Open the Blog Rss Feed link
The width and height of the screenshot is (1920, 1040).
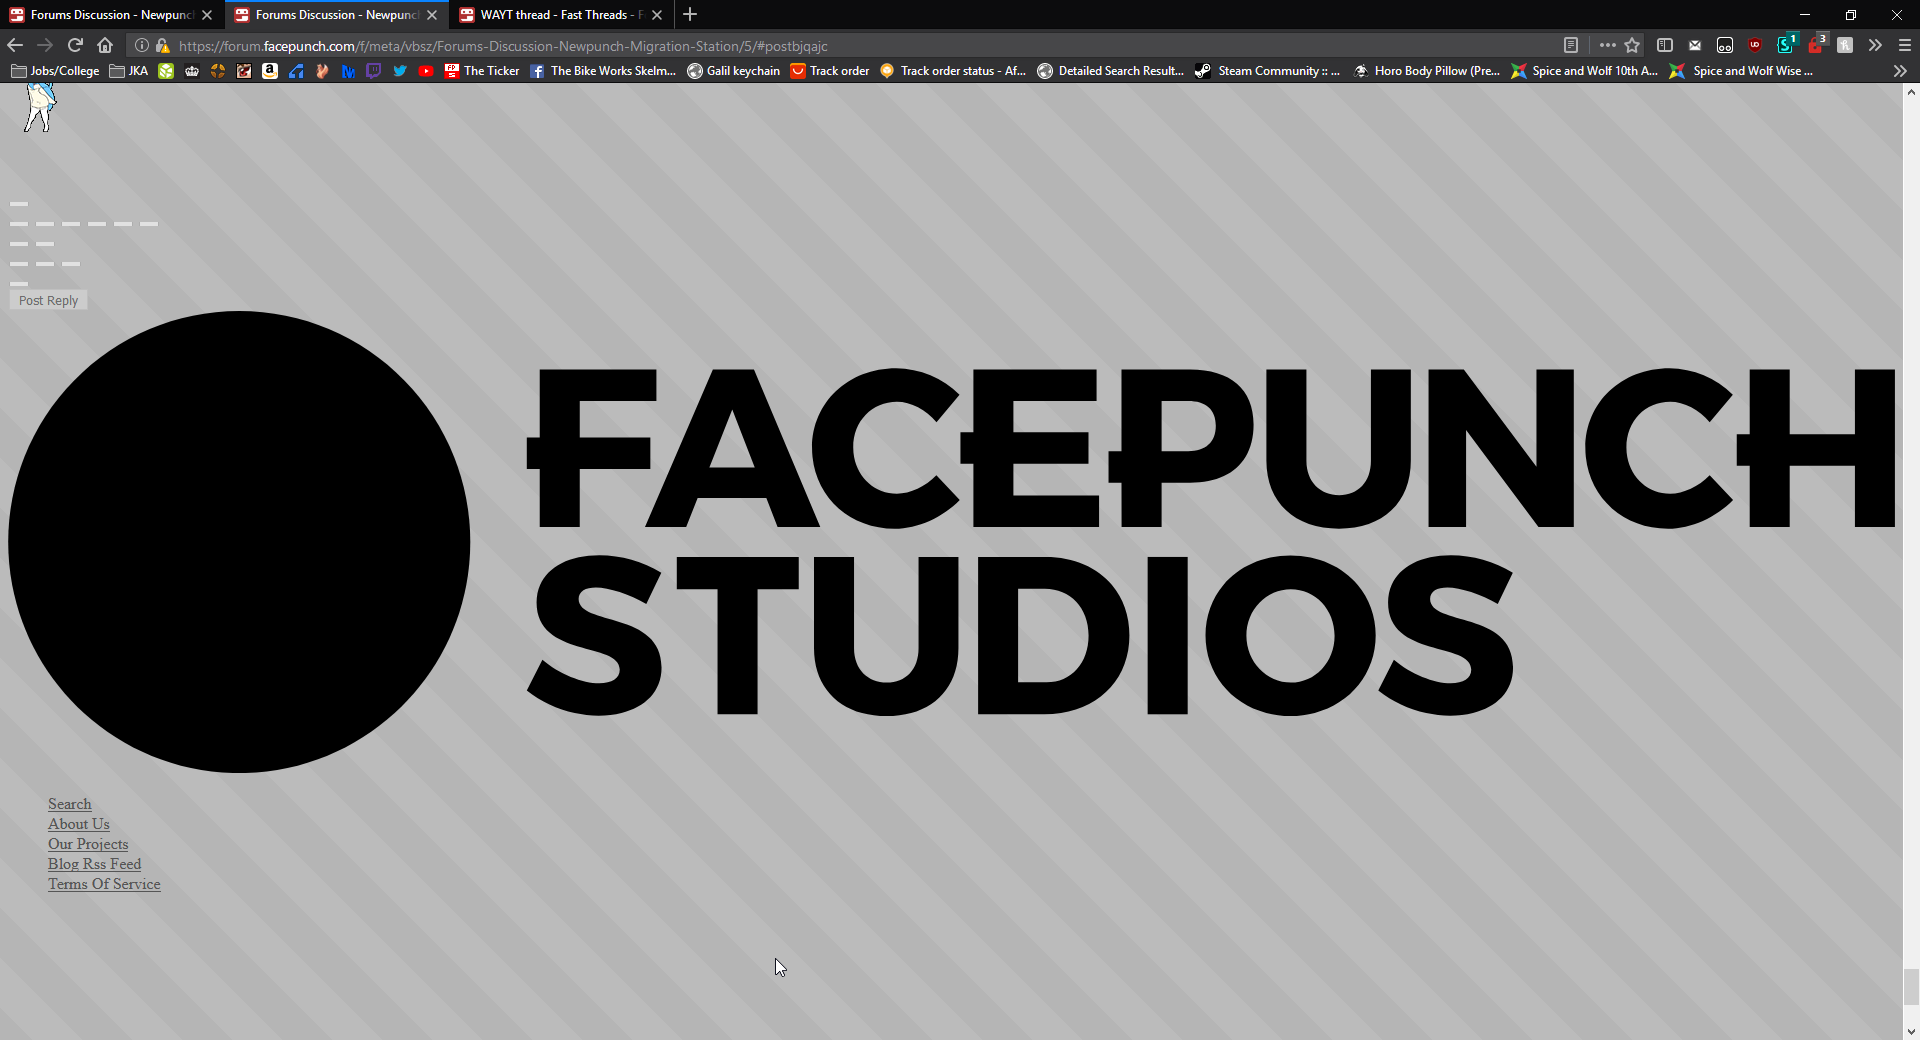pyautogui.click(x=95, y=864)
